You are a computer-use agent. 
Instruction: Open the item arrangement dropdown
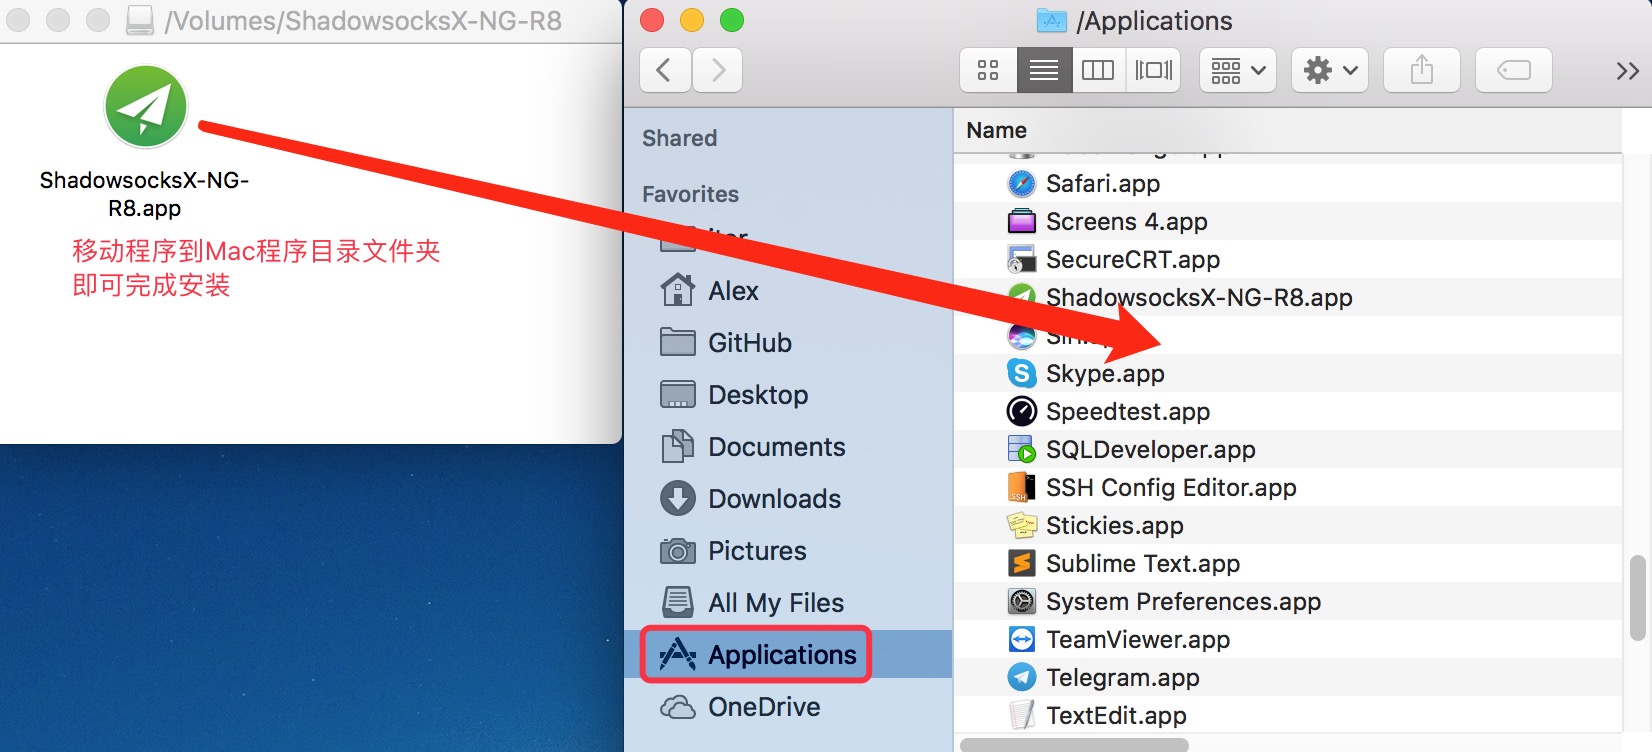tap(1238, 70)
